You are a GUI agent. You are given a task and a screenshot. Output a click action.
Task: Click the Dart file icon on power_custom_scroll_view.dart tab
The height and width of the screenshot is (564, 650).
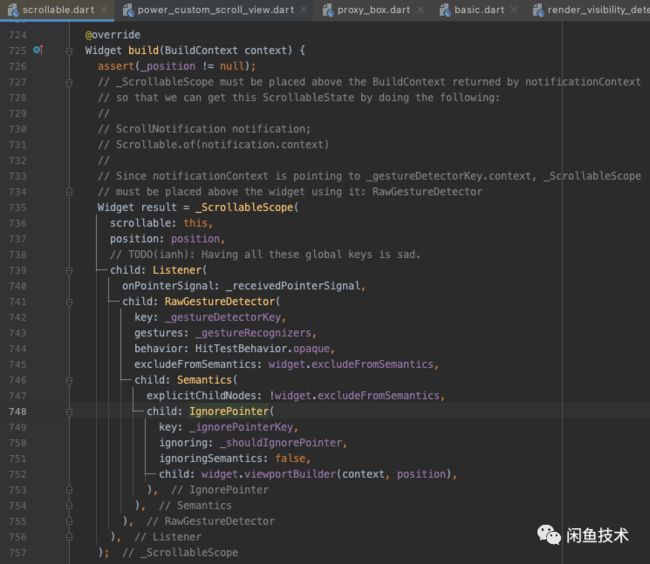tap(128, 10)
